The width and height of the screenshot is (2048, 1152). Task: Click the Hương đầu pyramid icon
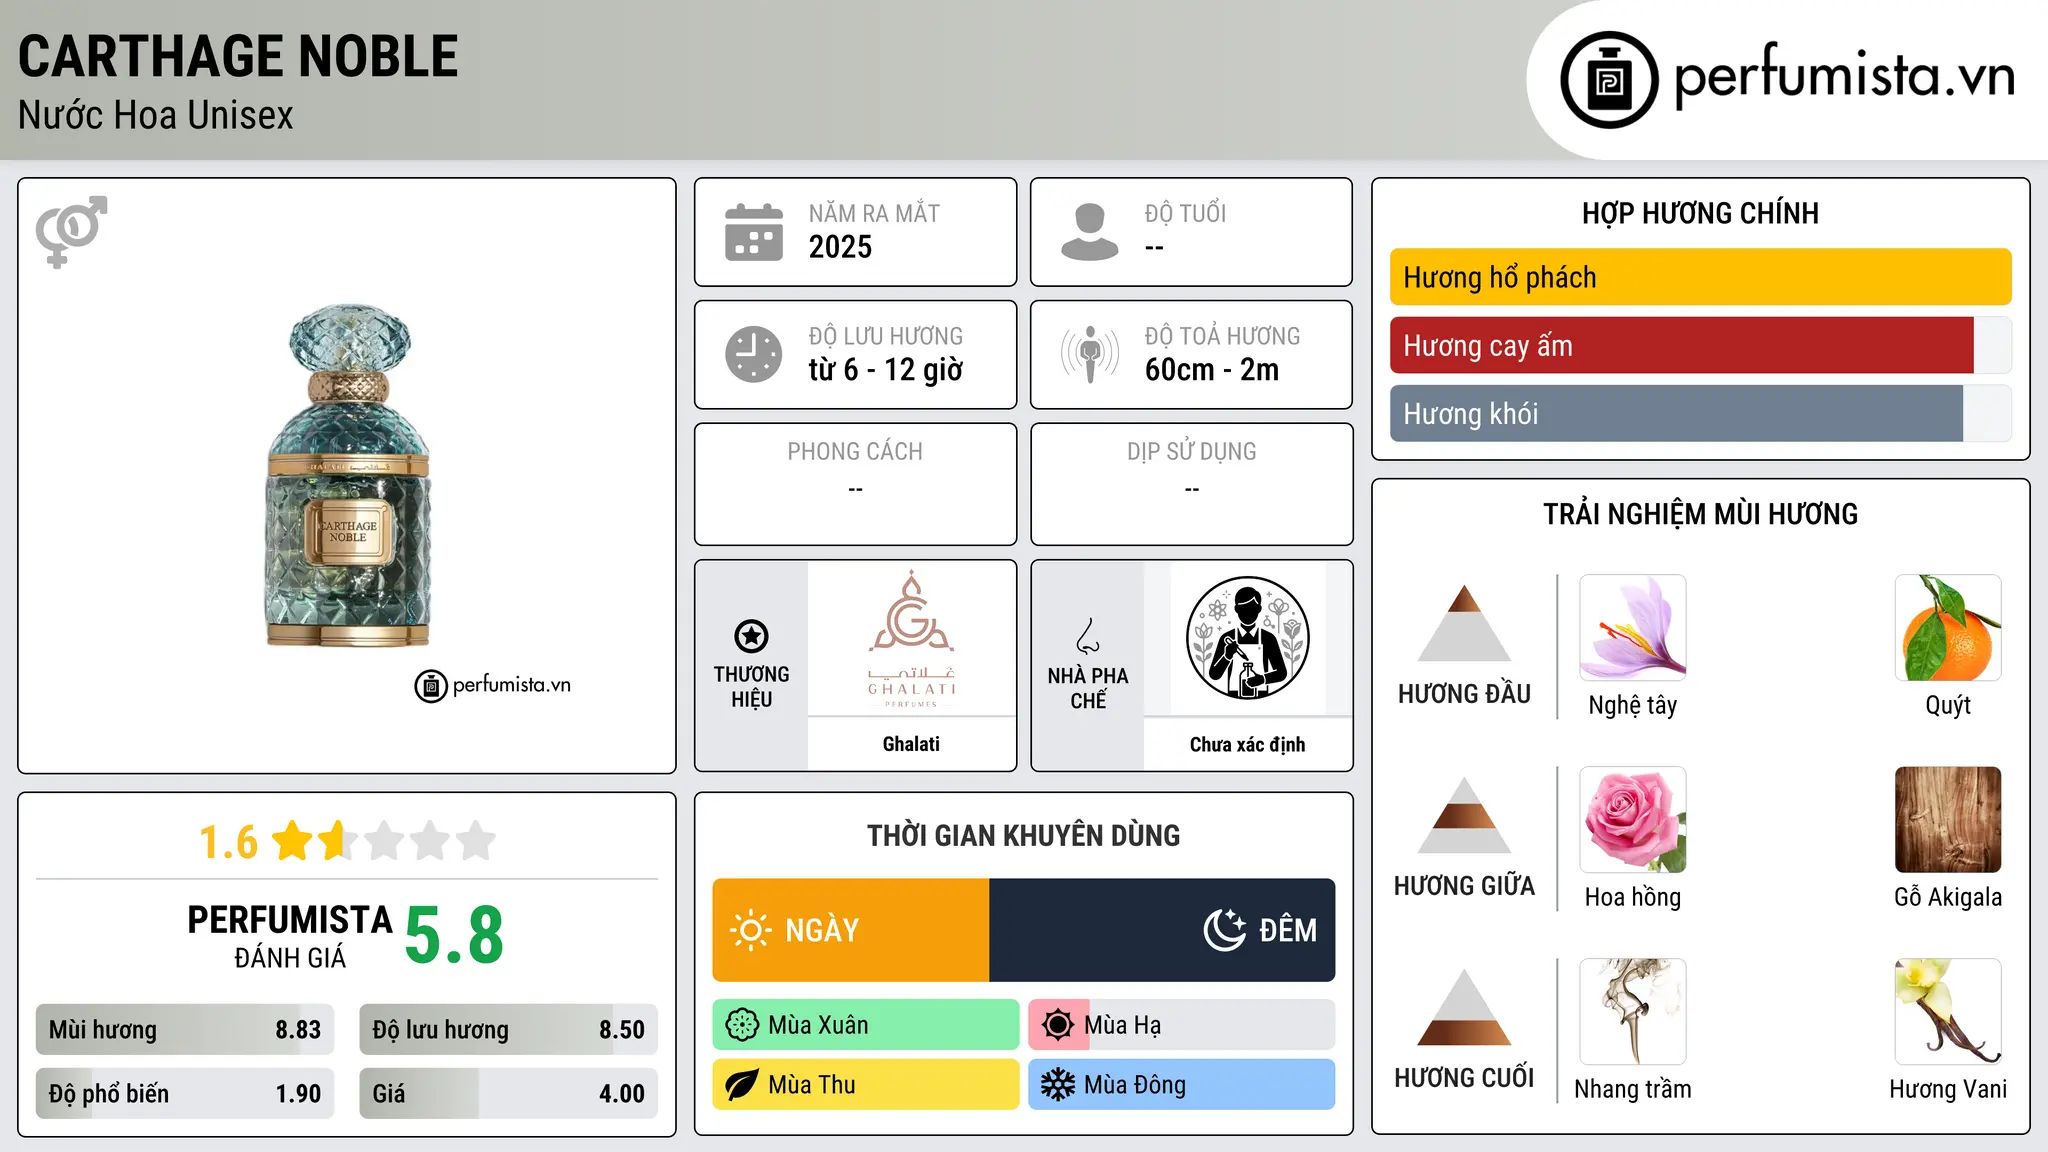1464,623
